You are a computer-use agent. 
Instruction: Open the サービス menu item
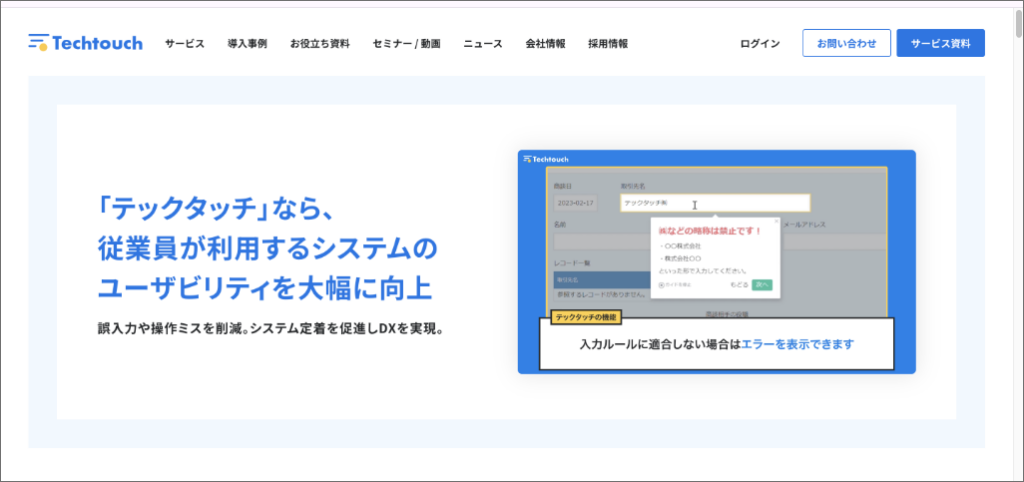coord(185,44)
